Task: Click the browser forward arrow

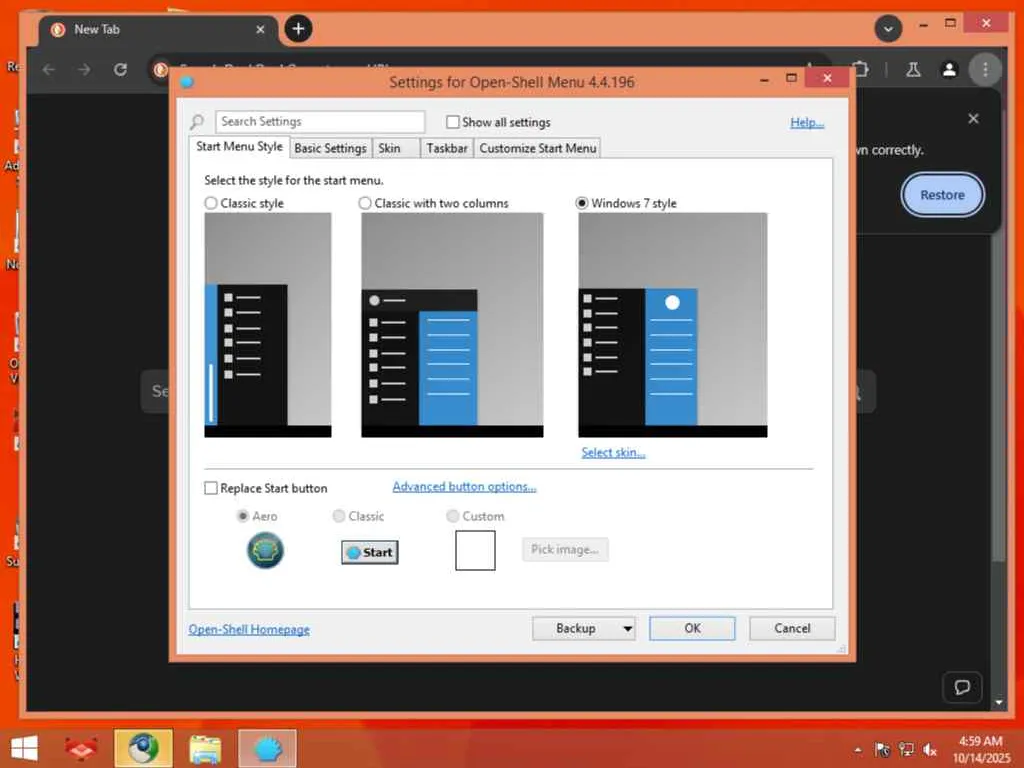Action: tap(84, 69)
